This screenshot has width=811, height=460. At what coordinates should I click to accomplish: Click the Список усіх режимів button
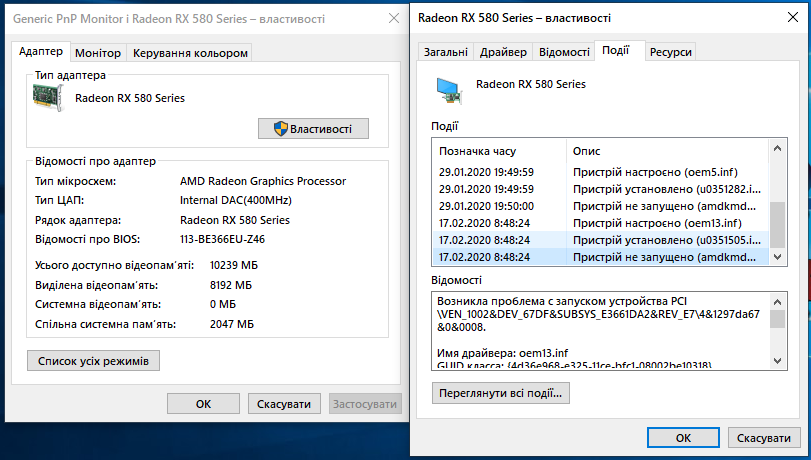tap(93, 361)
